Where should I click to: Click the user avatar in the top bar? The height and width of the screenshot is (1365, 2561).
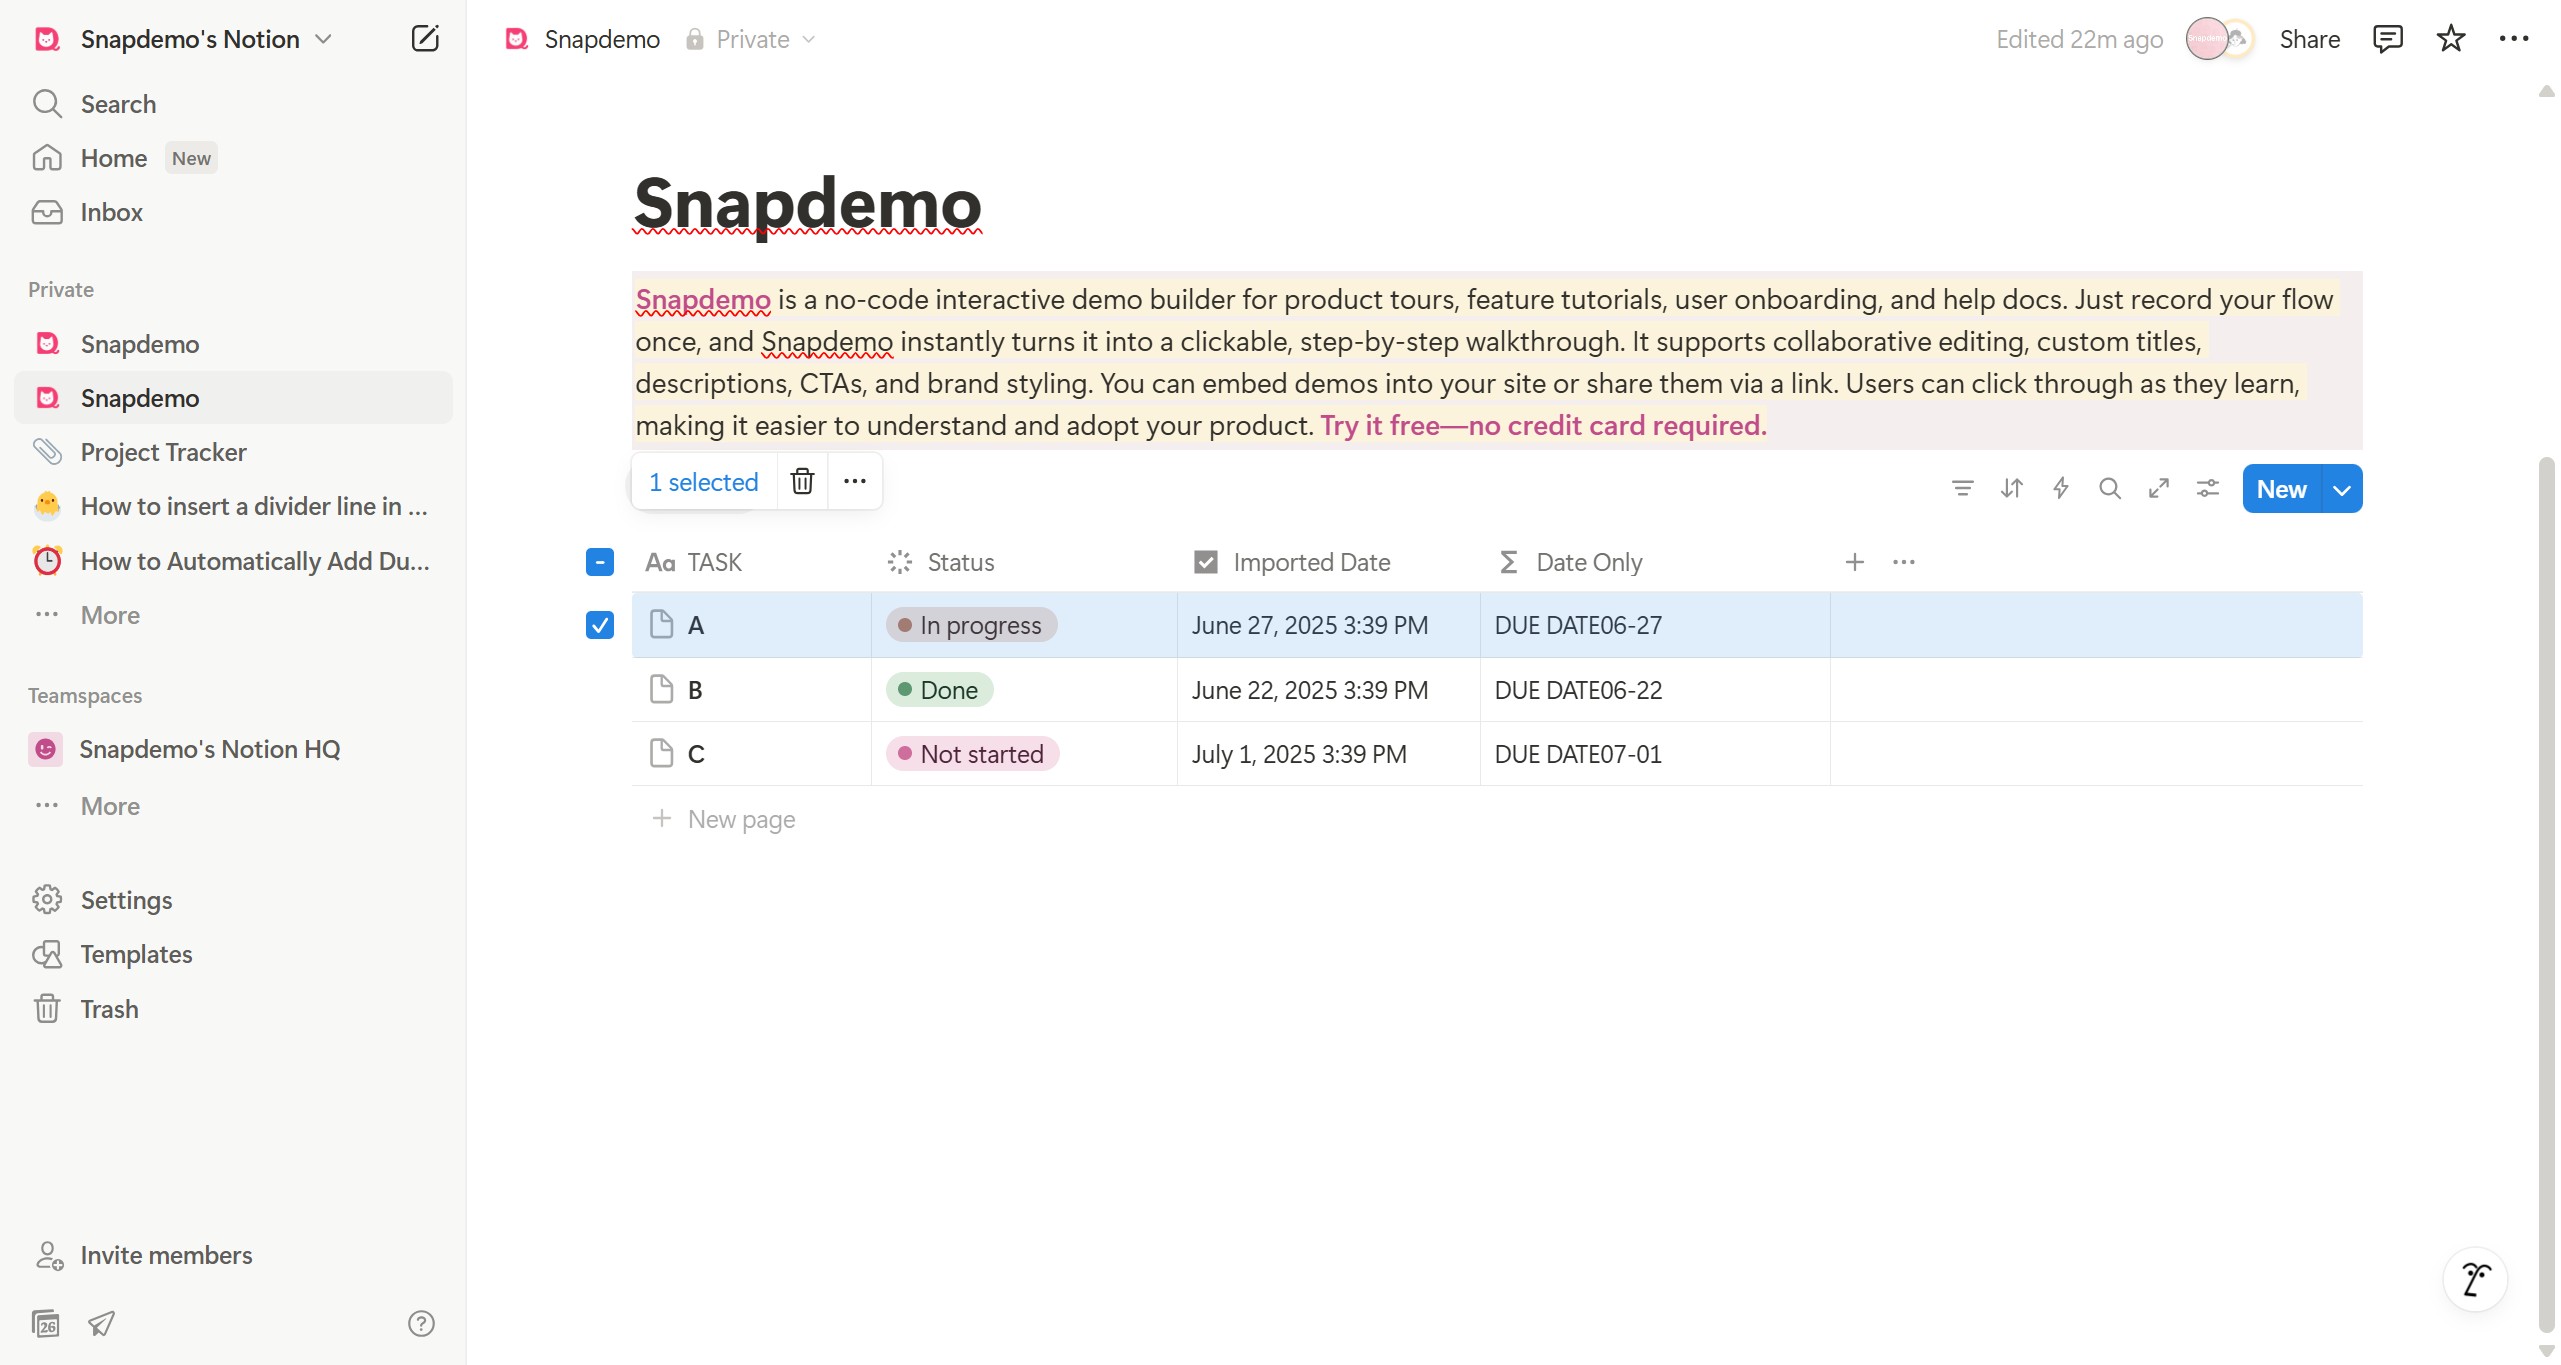point(2207,39)
